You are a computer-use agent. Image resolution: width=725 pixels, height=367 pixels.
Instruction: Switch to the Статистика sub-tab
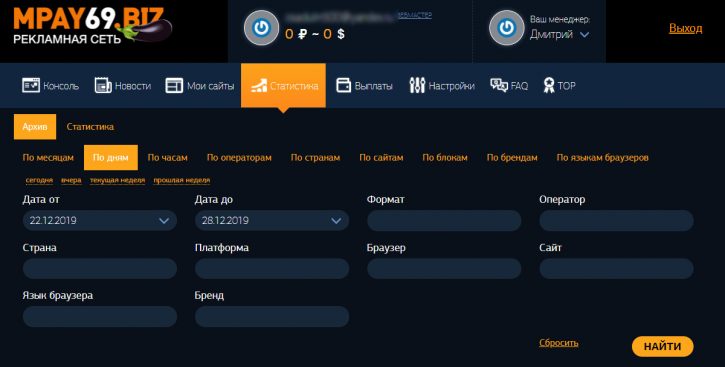click(90, 127)
